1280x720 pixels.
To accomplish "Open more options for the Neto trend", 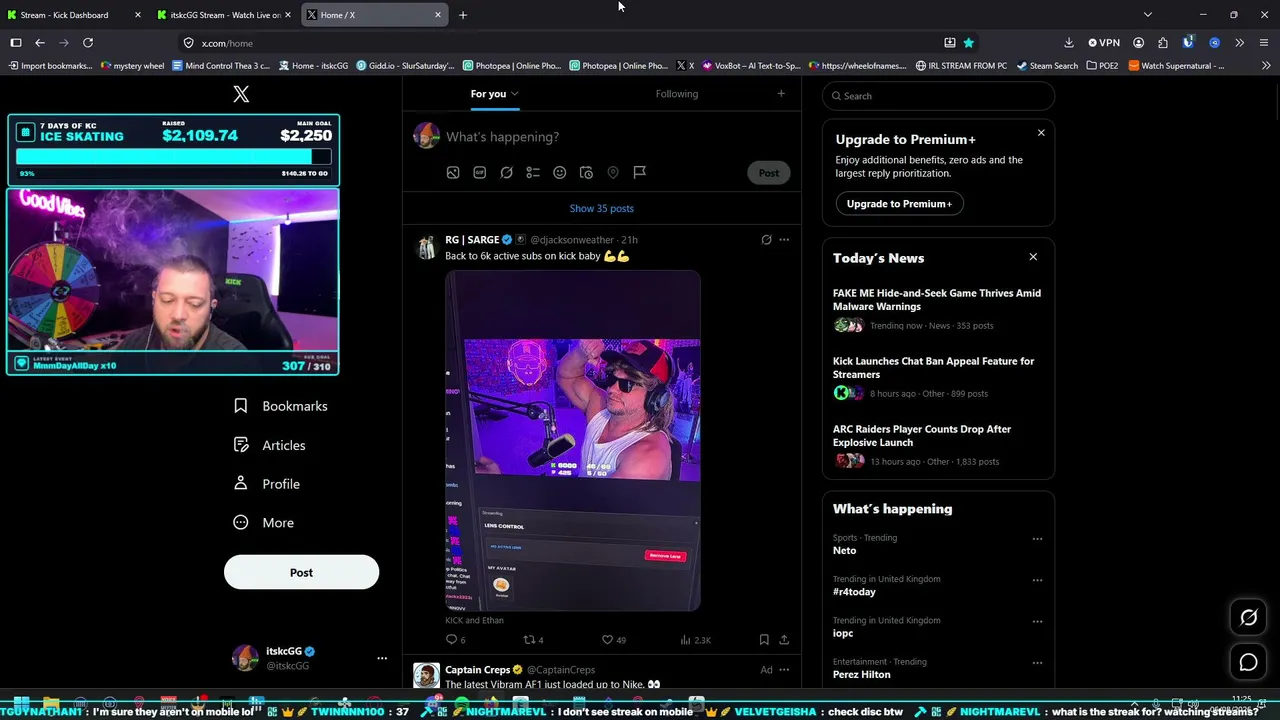I will click(x=1037, y=539).
